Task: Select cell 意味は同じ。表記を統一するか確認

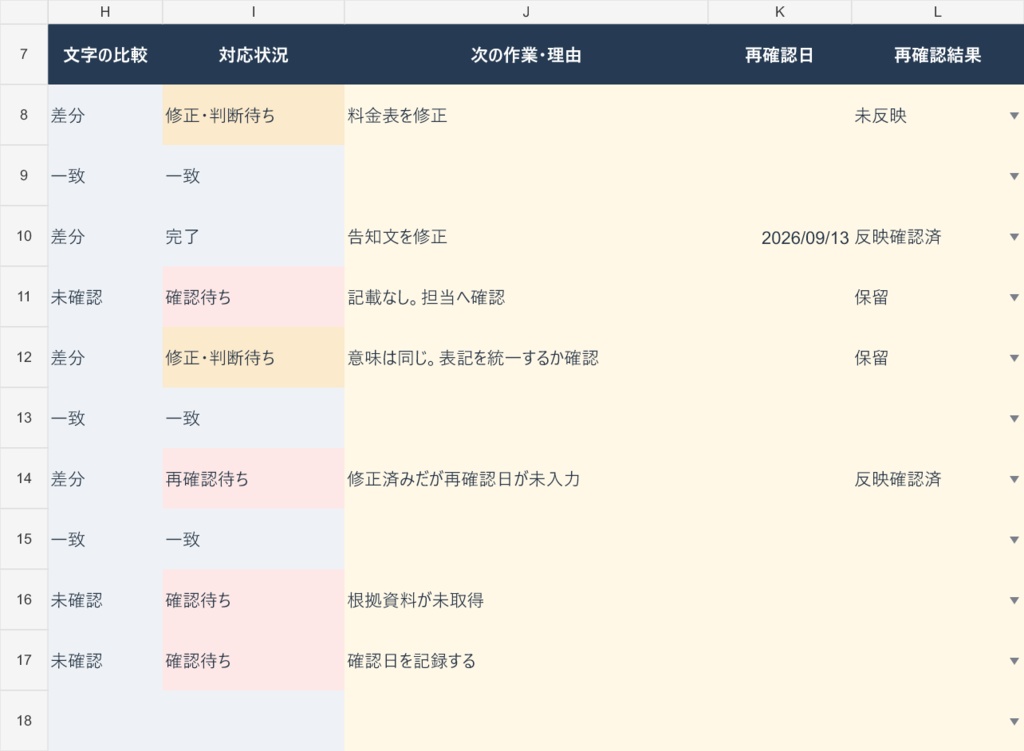Action: coord(526,357)
